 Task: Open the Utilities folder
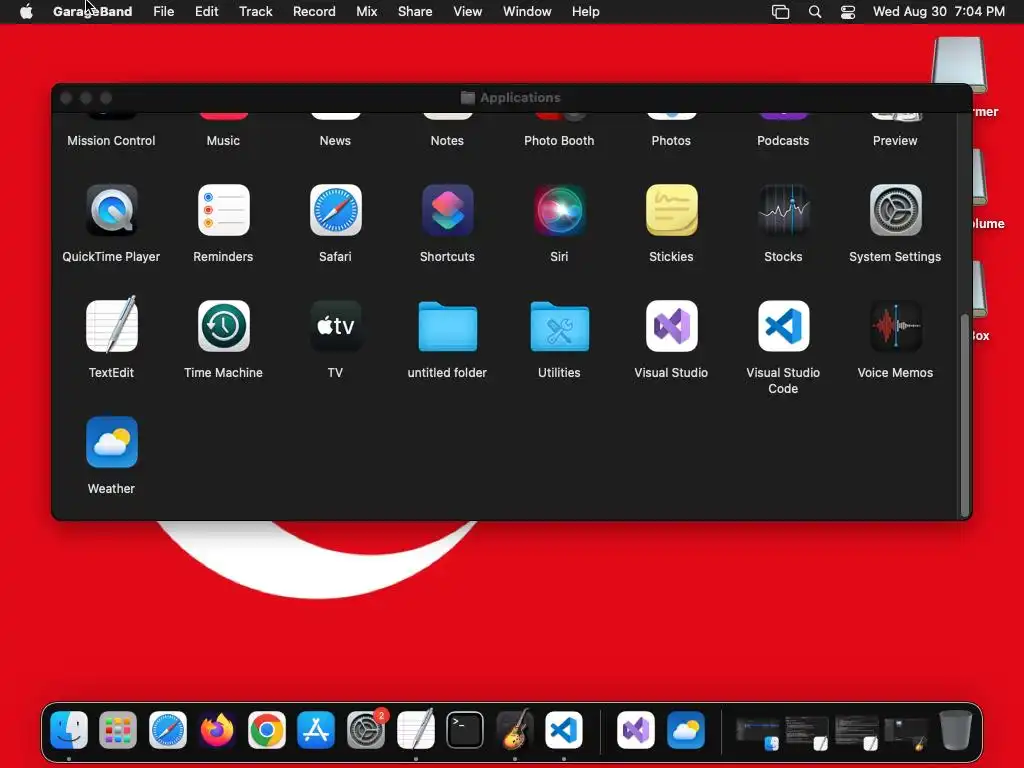point(560,327)
